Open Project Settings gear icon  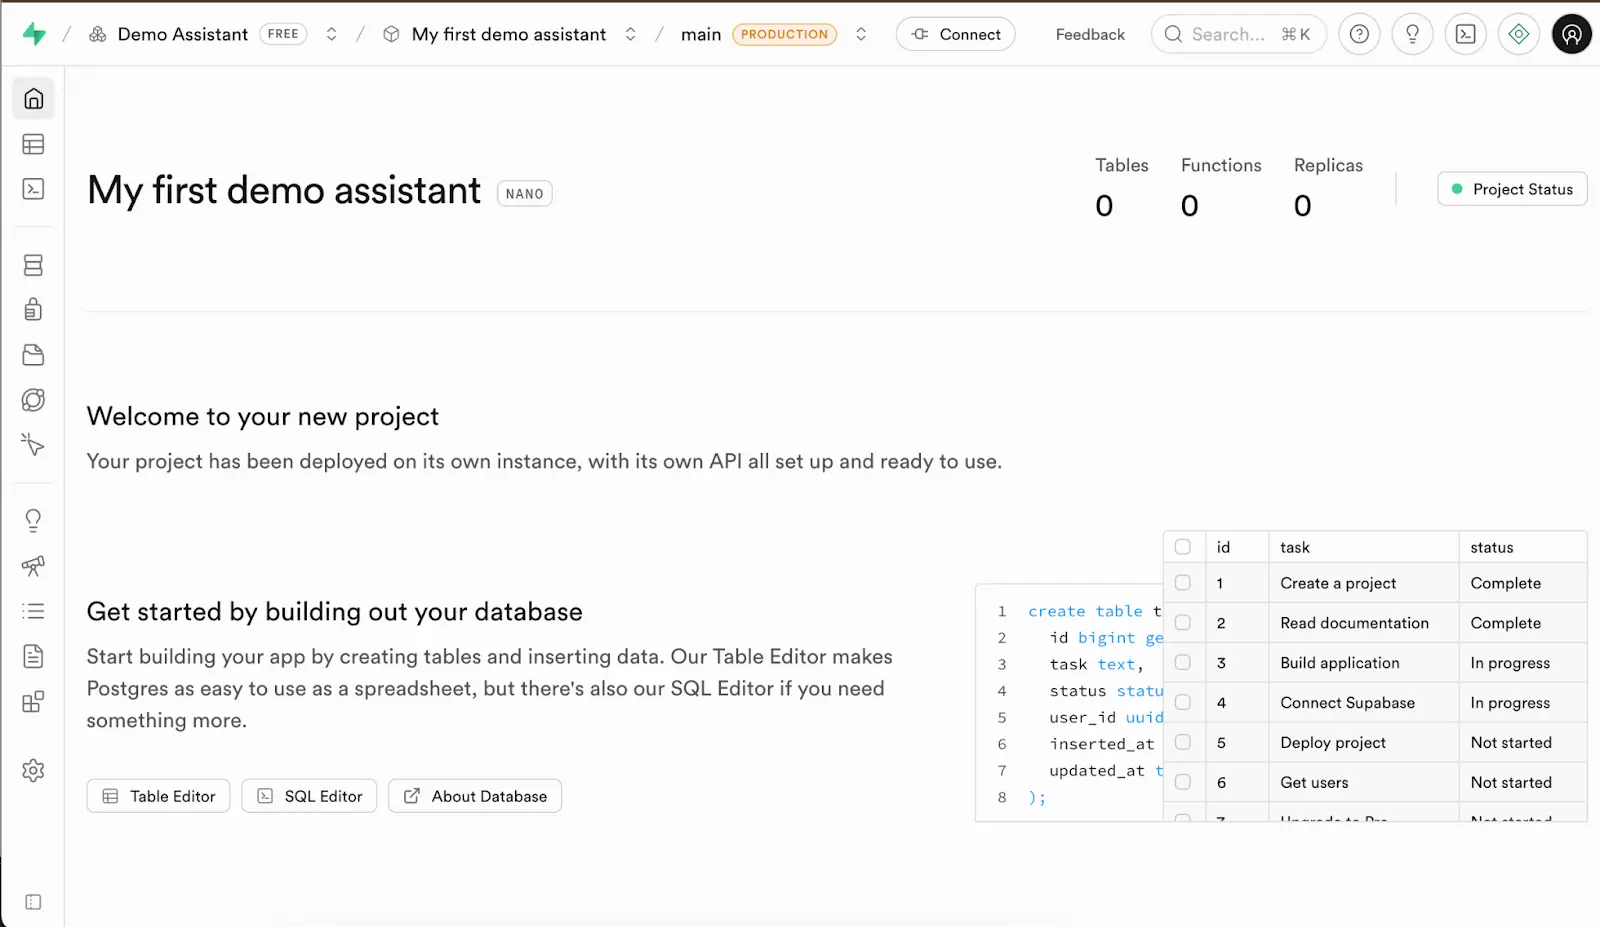tap(33, 770)
